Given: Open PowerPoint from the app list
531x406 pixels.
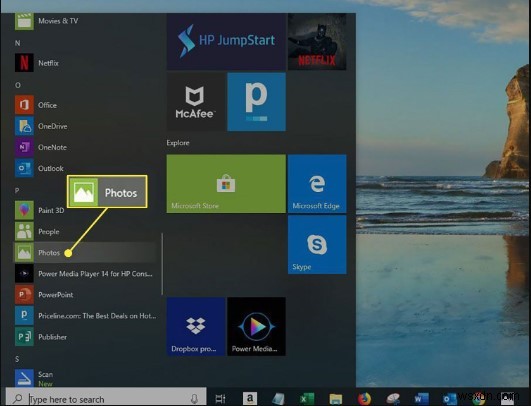Looking at the screenshot, I should (x=85, y=295).
